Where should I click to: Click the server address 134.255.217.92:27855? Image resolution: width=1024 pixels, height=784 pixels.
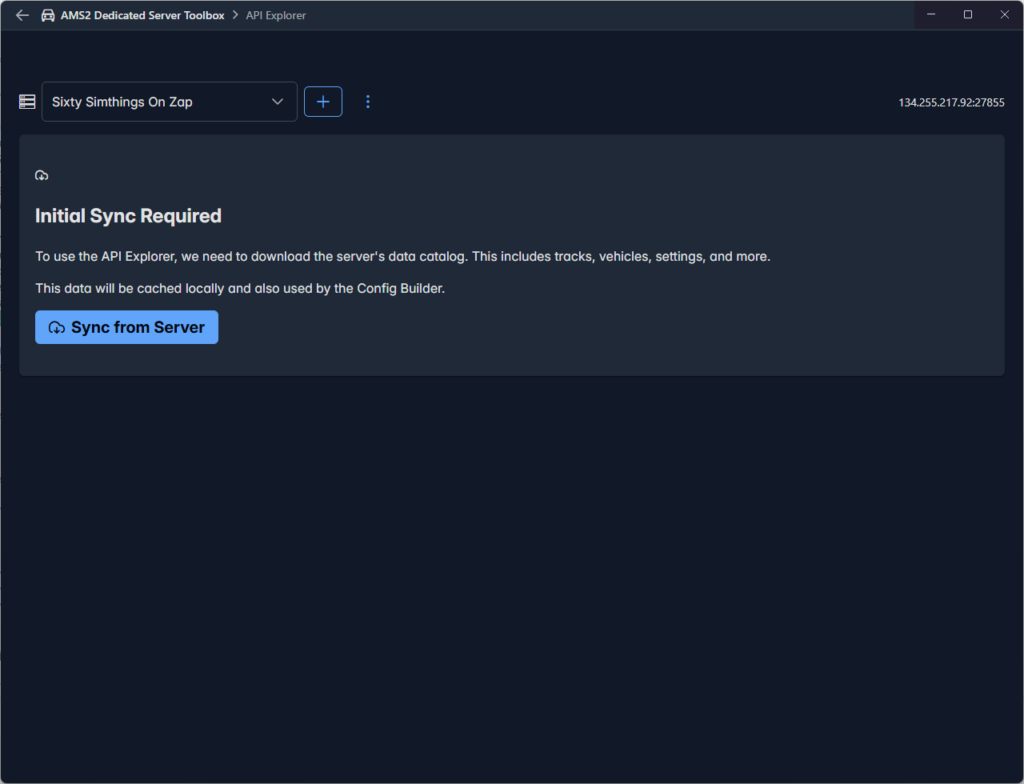pos(951,103)
